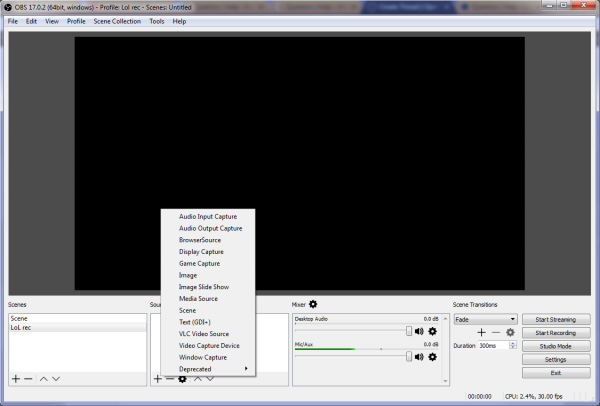The width and height of the screenshot is (600, 406).
Task: Open the Help menu
Action: pyautogui.click(x=179, y=21)
